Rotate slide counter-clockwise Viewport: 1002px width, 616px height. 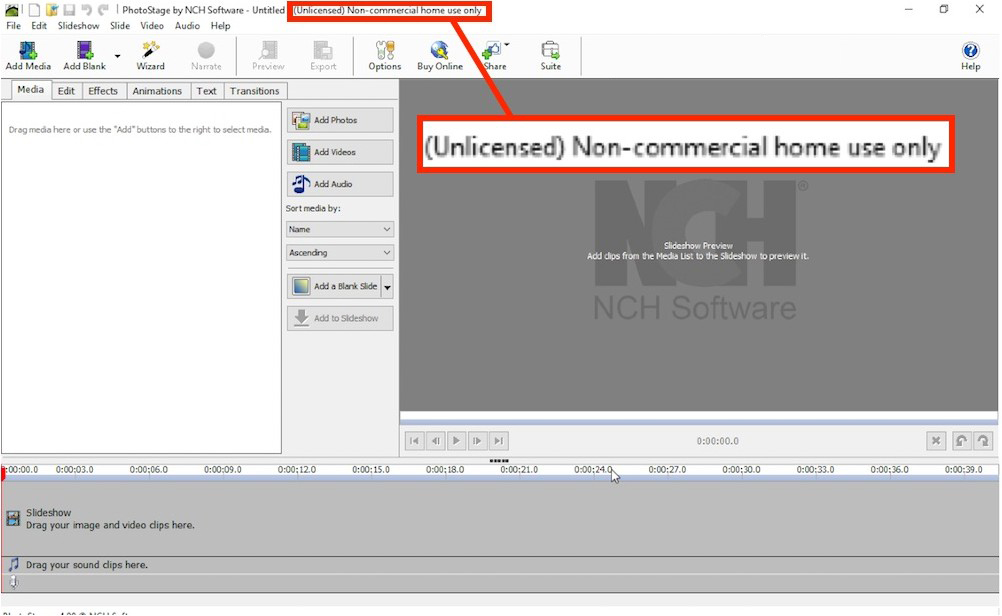tap(961, 440)
